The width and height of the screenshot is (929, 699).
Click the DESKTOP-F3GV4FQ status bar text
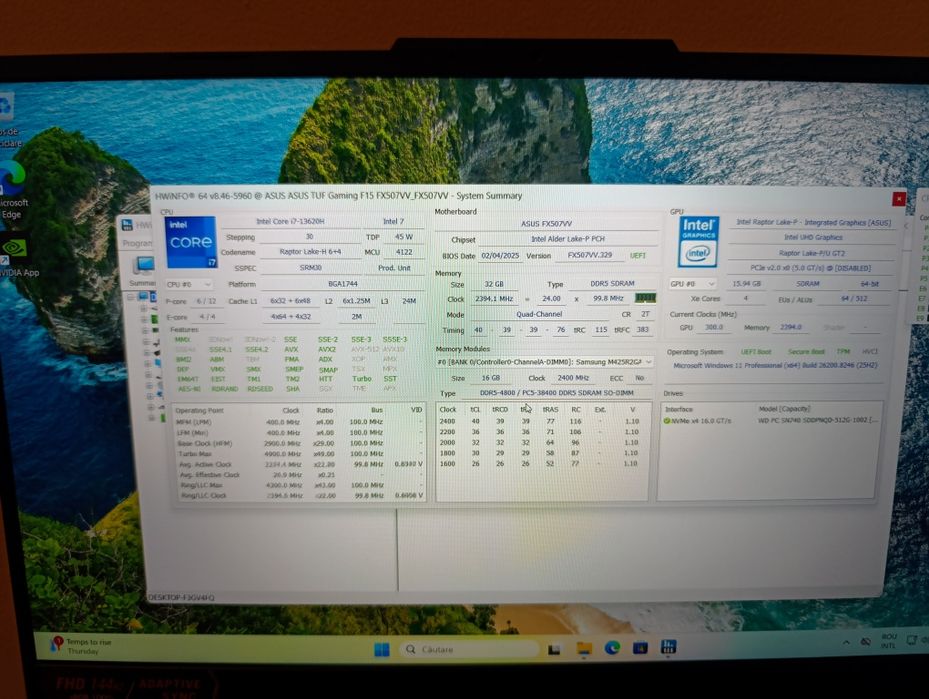pyautogui.click(x=181, y=598)
